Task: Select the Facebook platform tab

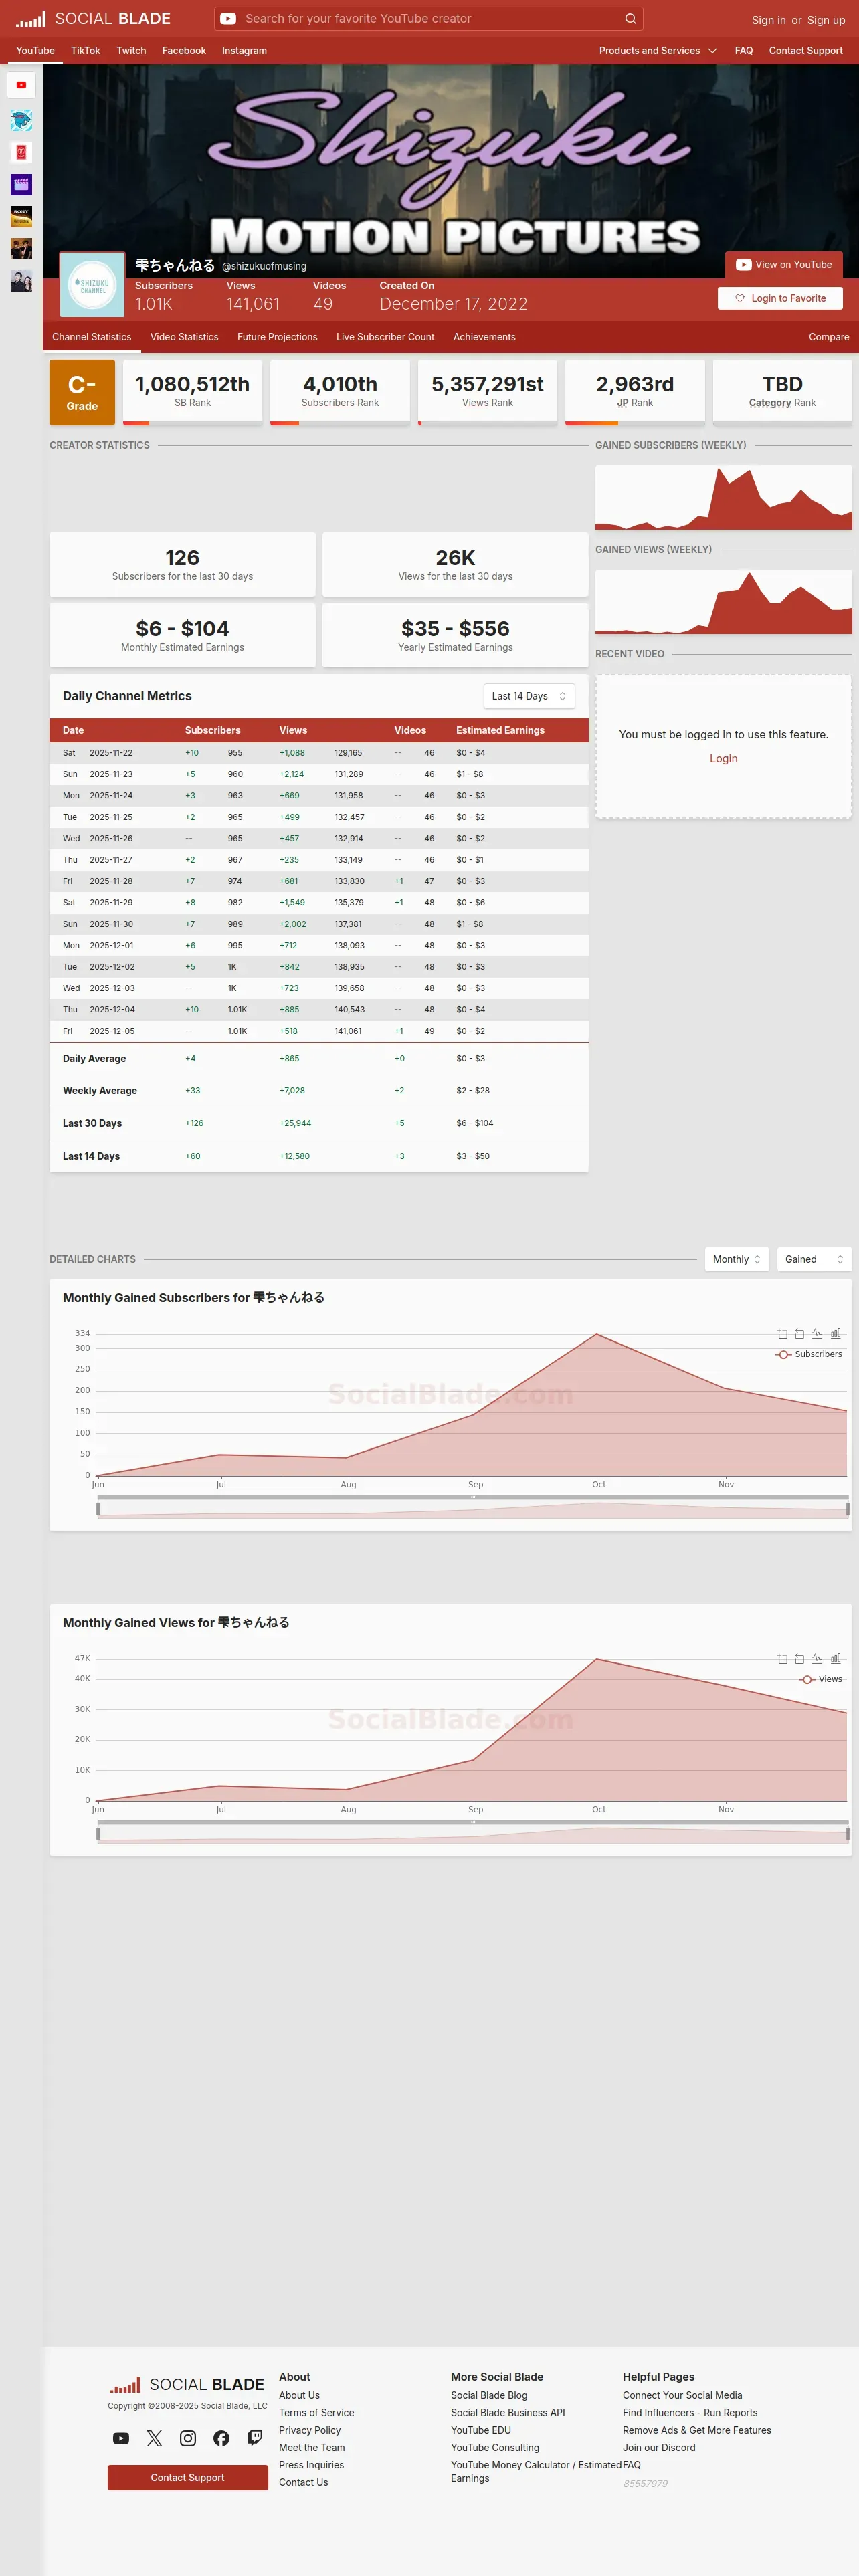Action: coord(184,51)
